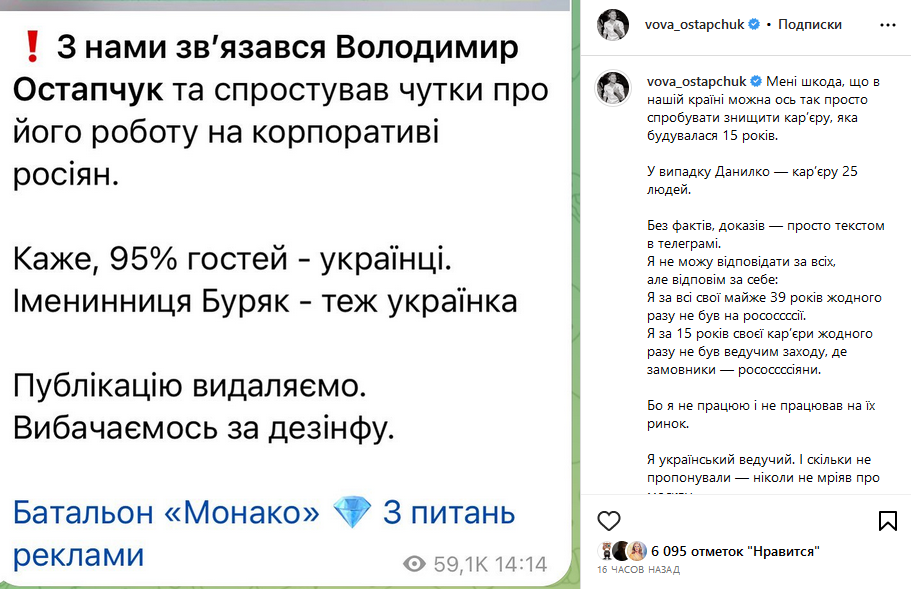Click the eye views icon on the Telegram message
Image resolution: width=911 pixels, height=589 pixels.
tap(414, 563)
